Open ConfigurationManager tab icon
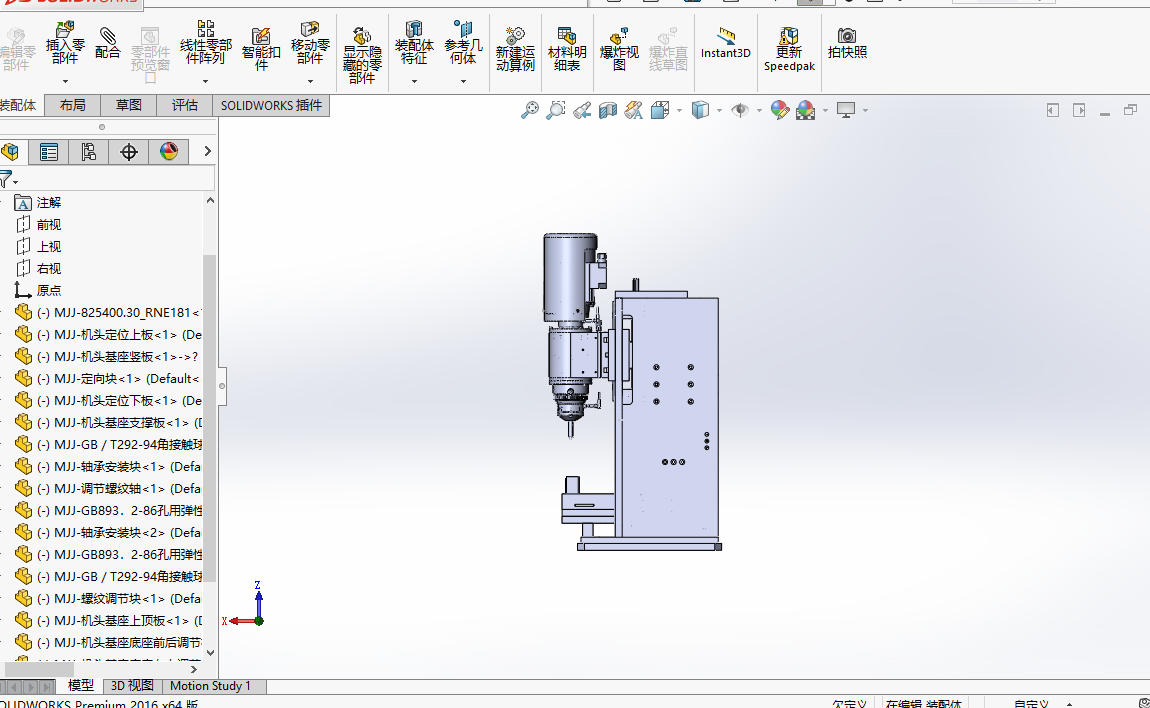Image resolution: width=1150 pixels, height=708 pixels. coord(89,152)
